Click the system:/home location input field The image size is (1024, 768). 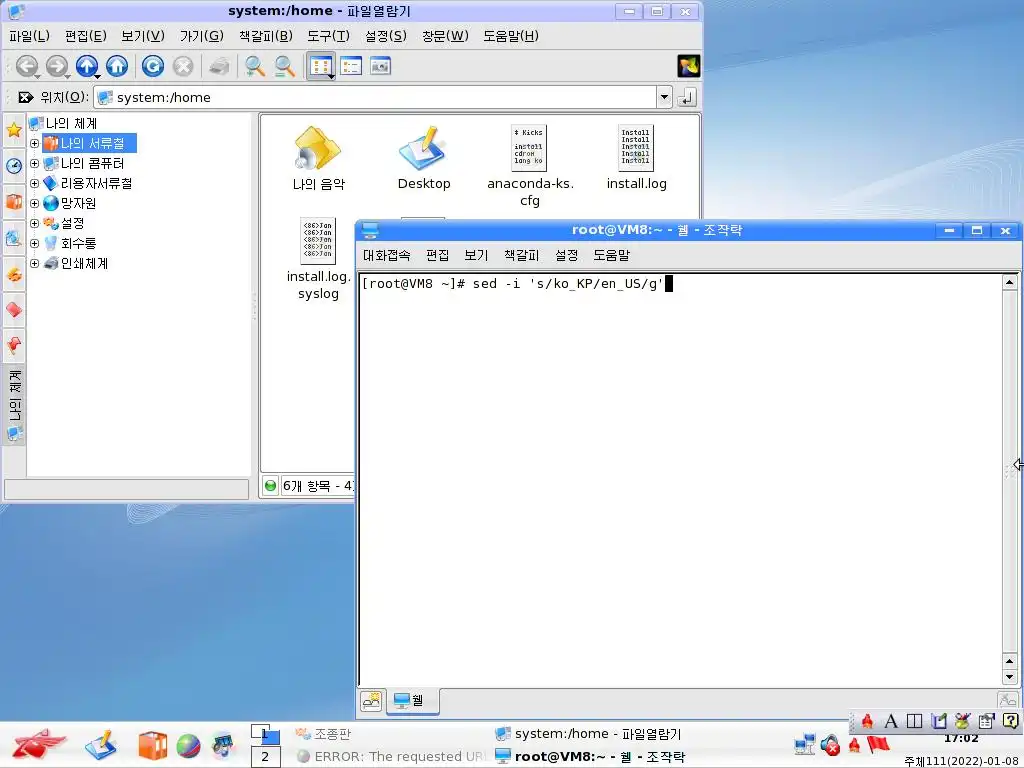click(x=376, y=97)
